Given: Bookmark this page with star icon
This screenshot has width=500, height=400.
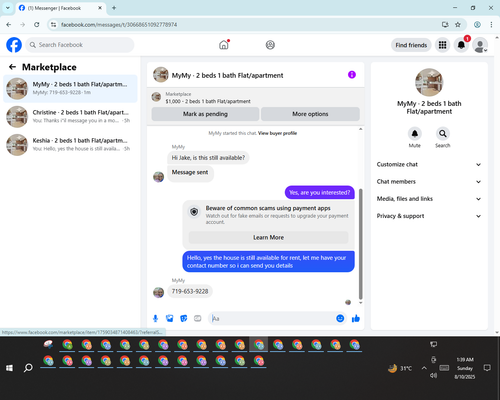Looking at the screenshot, I should (458, 25).
